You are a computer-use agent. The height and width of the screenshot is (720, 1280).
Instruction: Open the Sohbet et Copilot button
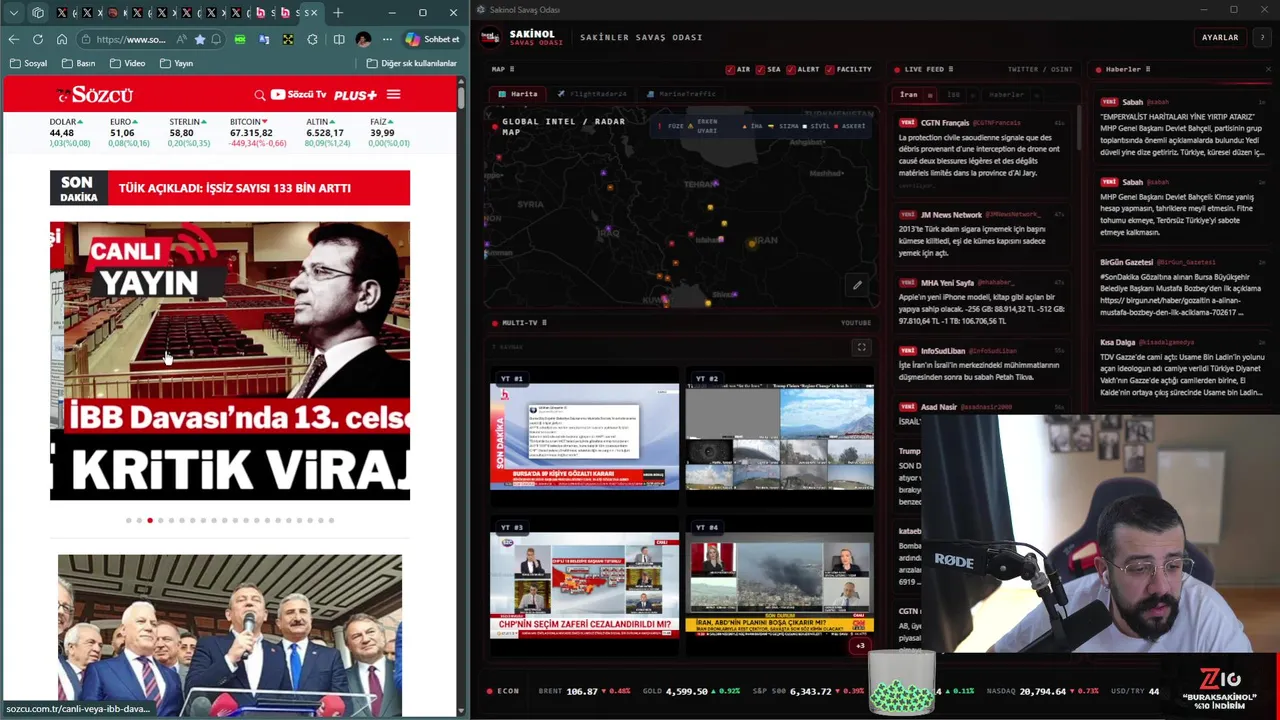tap(432, 39)
